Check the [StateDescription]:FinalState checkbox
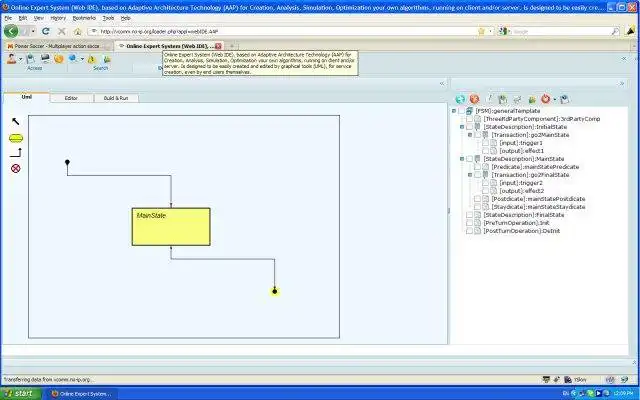640x400 pixels. coord(469,215)
